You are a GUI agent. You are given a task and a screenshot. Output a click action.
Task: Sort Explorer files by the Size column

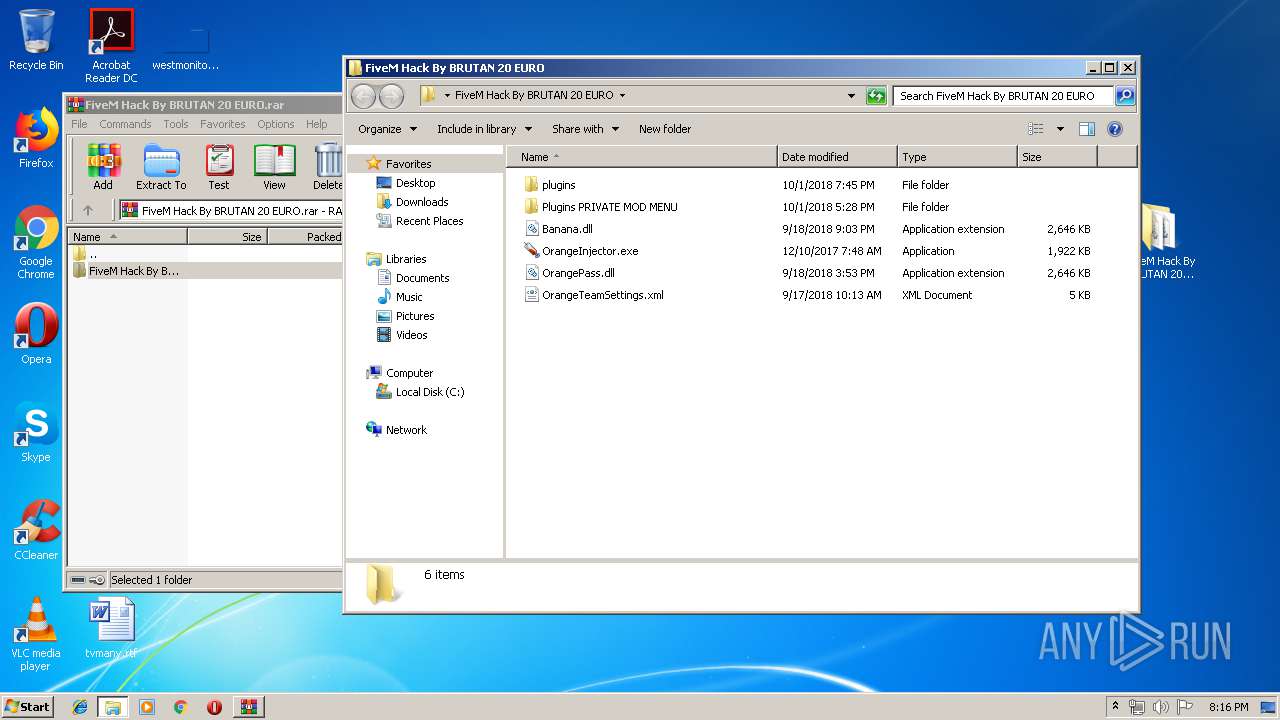[x=1057, y=157]
